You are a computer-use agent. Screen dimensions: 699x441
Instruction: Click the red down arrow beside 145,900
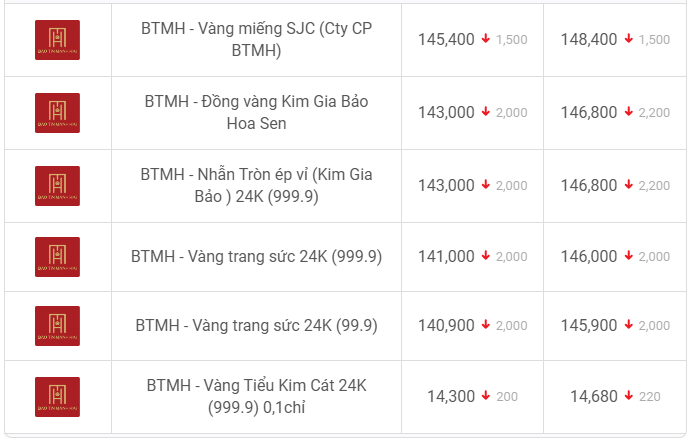point(629,325)
